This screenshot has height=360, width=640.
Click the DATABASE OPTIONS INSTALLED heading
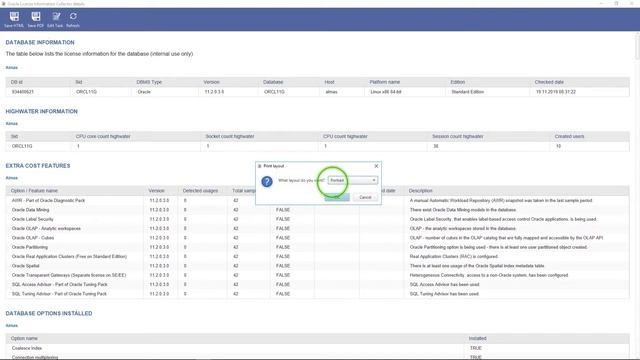coord(49,313)
